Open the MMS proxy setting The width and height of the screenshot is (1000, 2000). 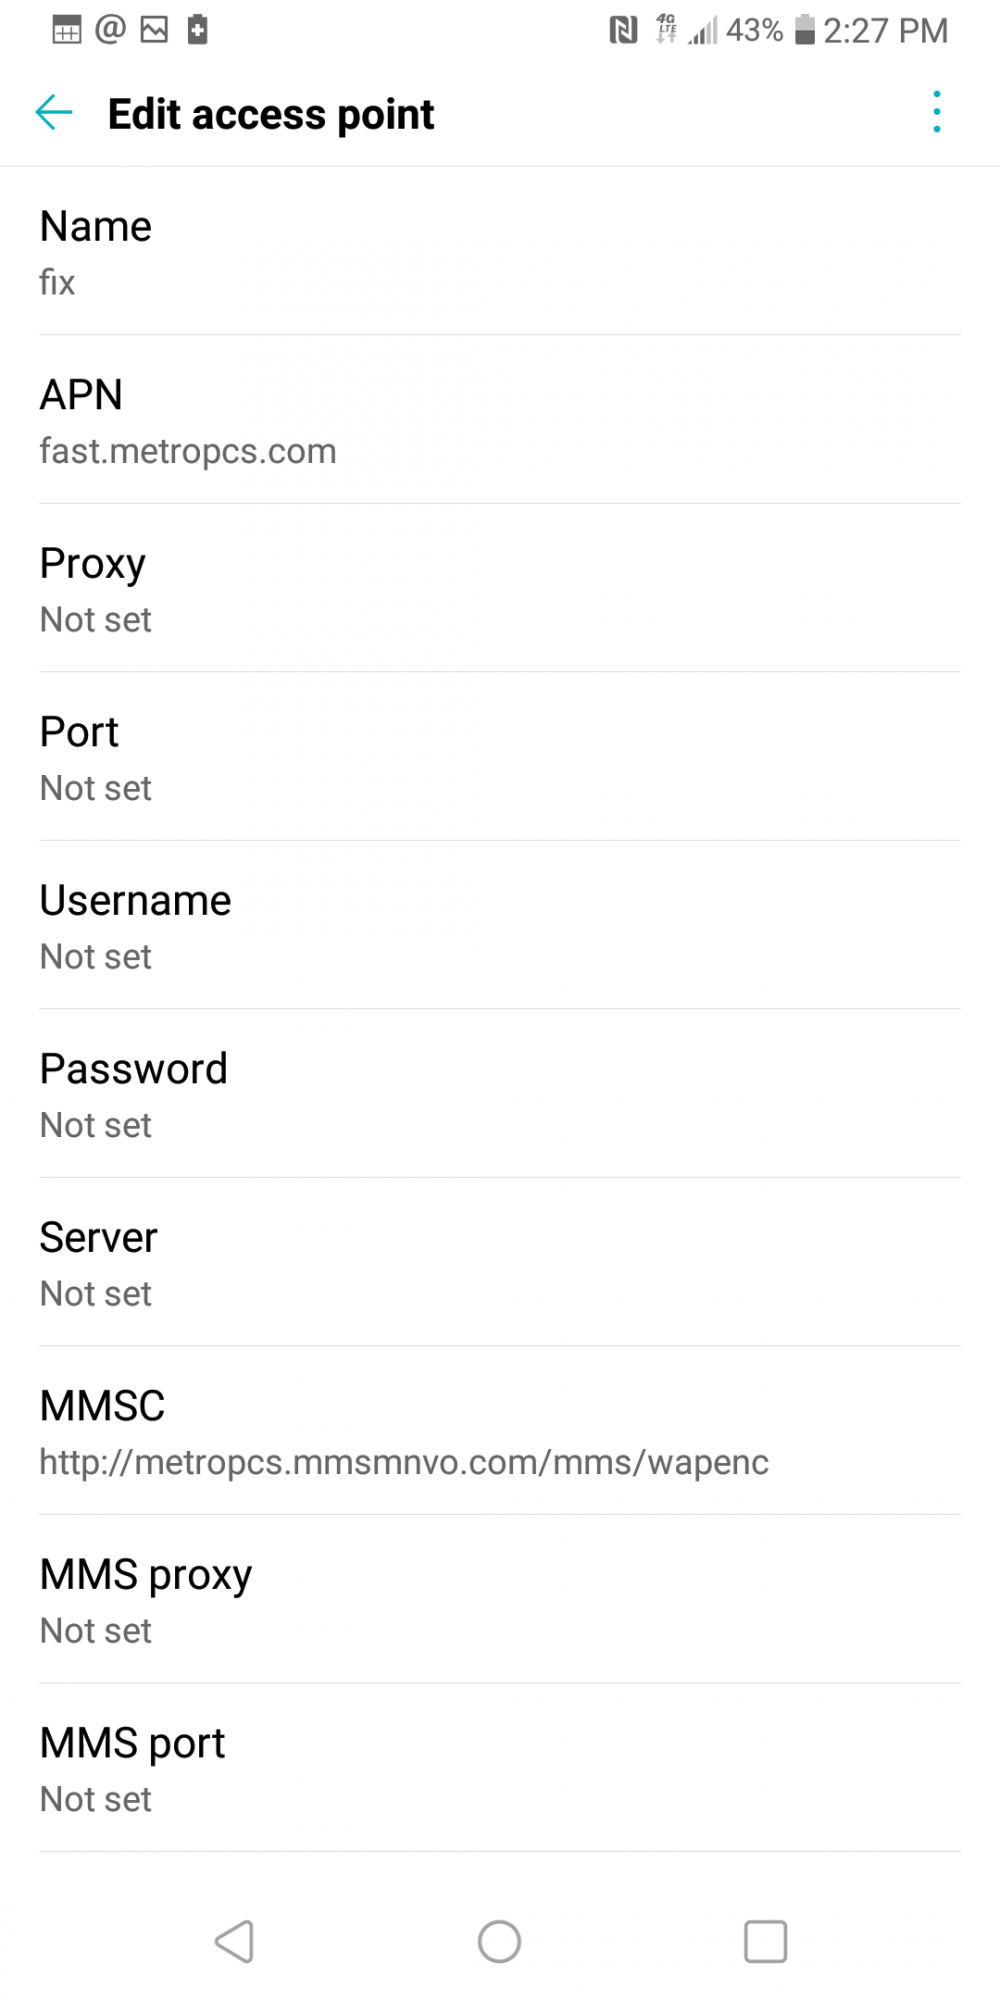pyautogui.click(x=500, y=1600)
